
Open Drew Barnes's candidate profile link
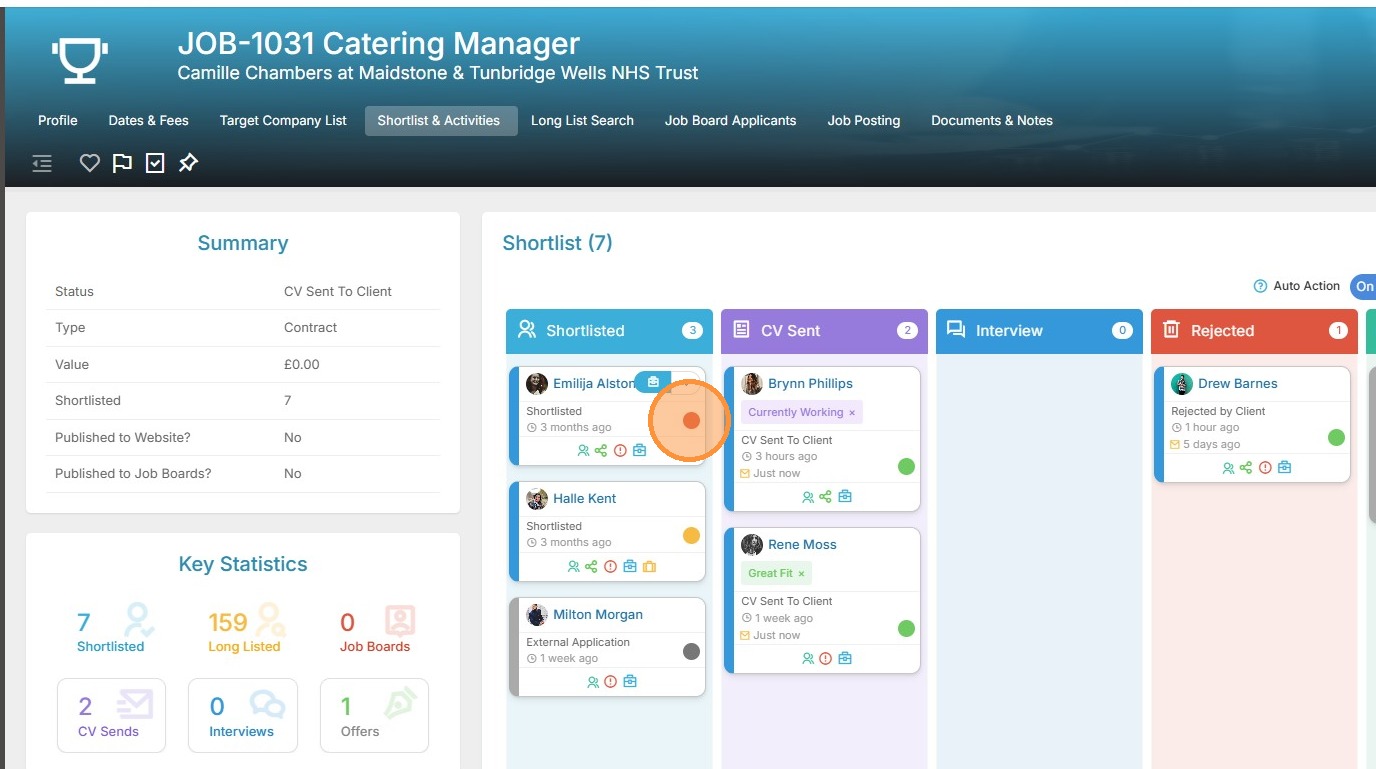(1238, 384)
